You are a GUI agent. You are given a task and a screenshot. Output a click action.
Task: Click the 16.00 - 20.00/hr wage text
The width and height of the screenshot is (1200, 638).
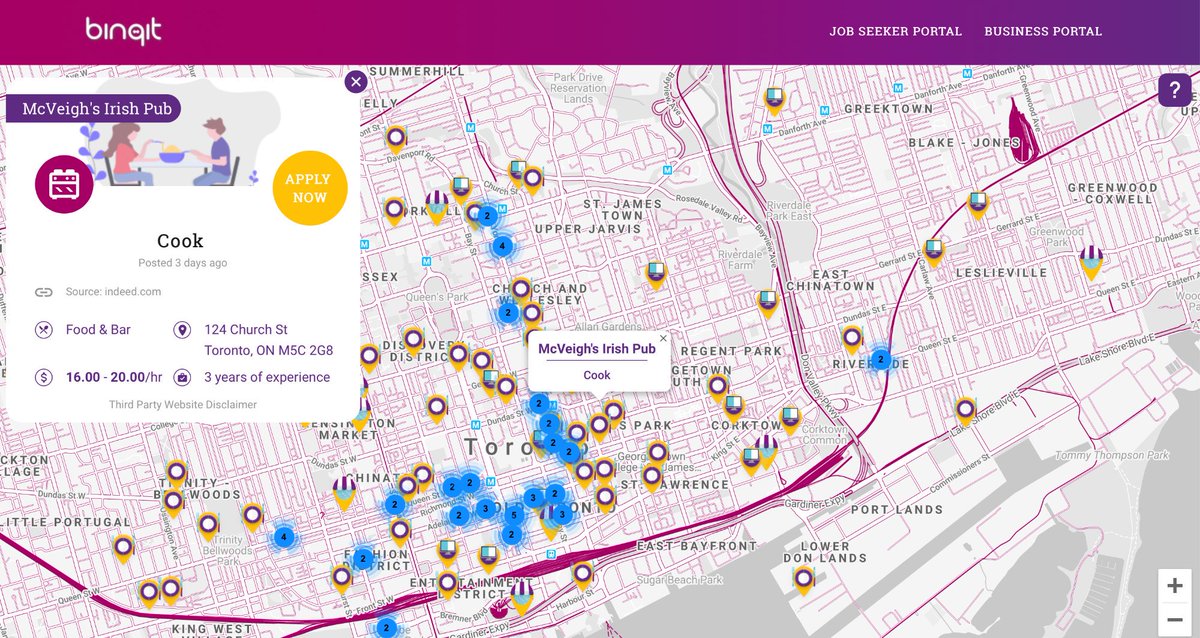click(x=114, y=377)
